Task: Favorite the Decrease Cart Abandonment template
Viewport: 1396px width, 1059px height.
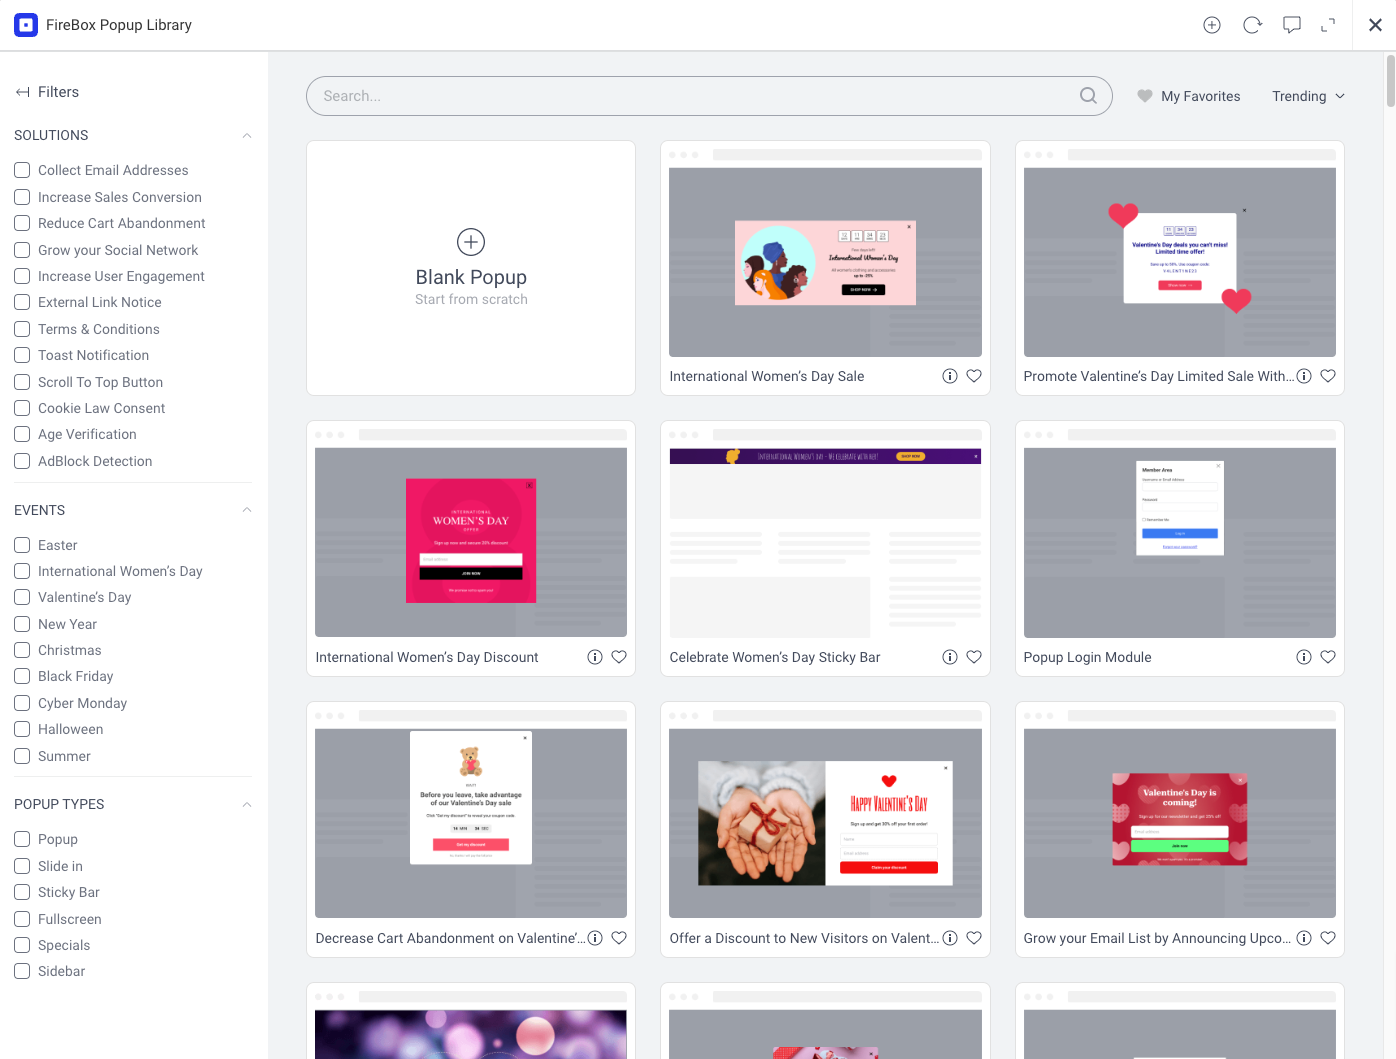Action: click(x=619, y=938)
